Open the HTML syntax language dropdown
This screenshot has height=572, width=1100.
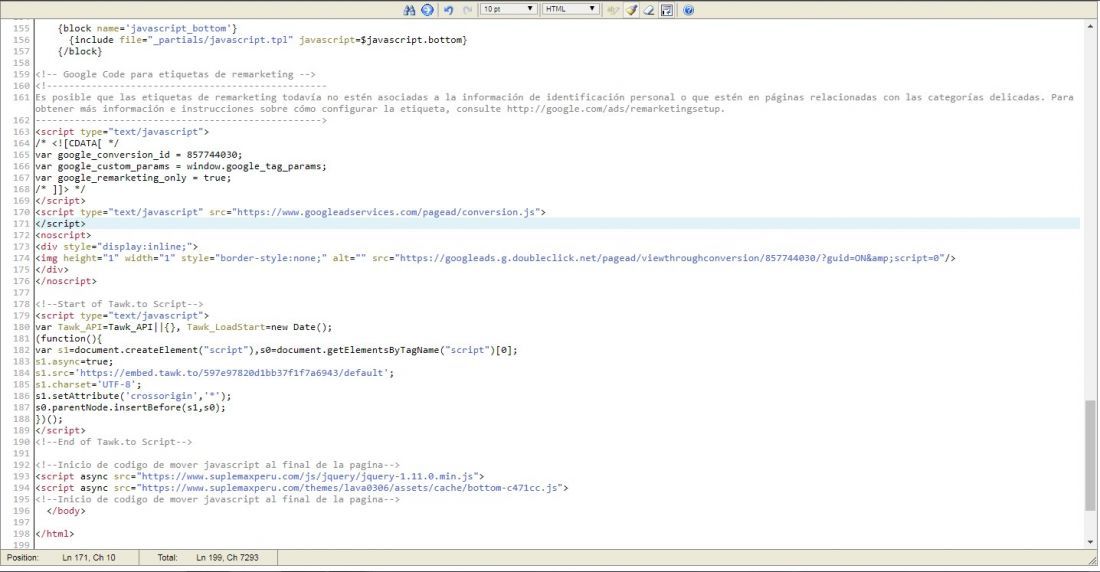click(x=570, y=9)
